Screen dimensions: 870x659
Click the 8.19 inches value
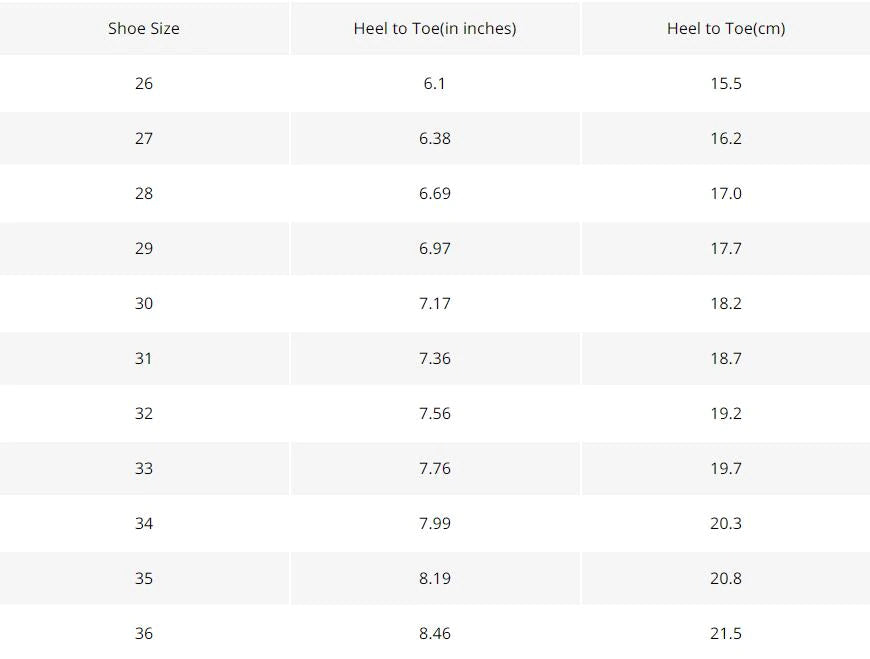point(435,578)
